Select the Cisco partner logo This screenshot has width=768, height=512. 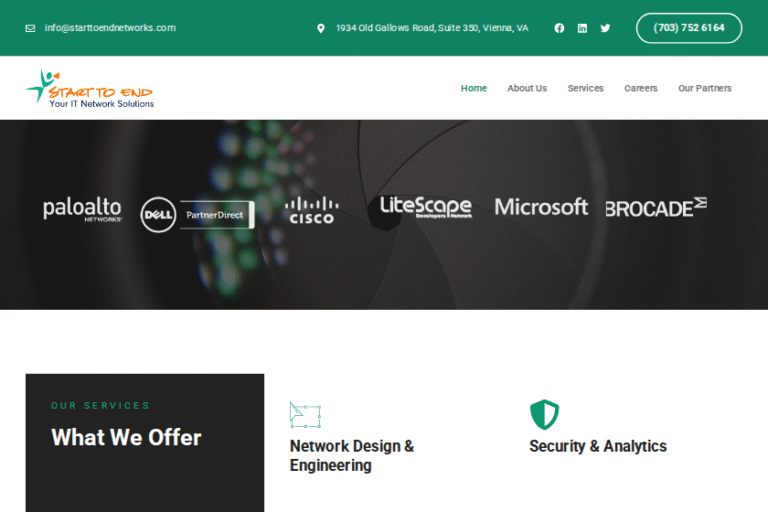point(311,211)
